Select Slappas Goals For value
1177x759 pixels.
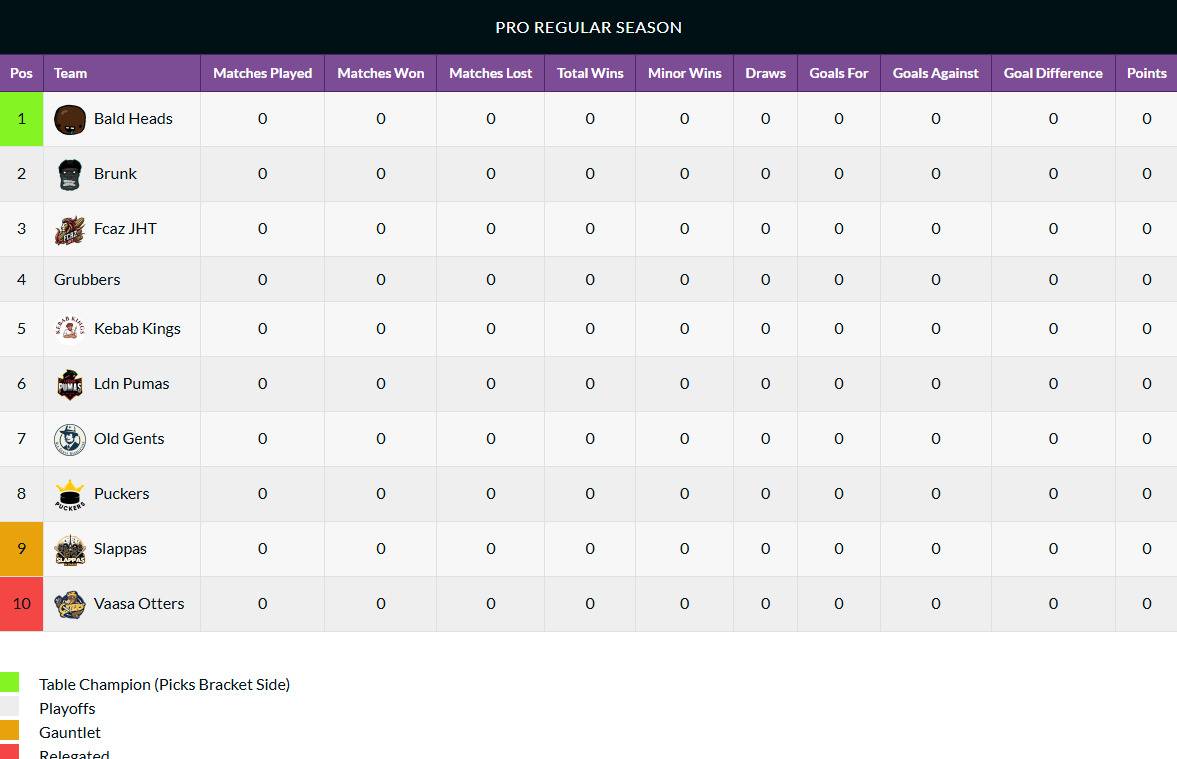tap(838, 549)
